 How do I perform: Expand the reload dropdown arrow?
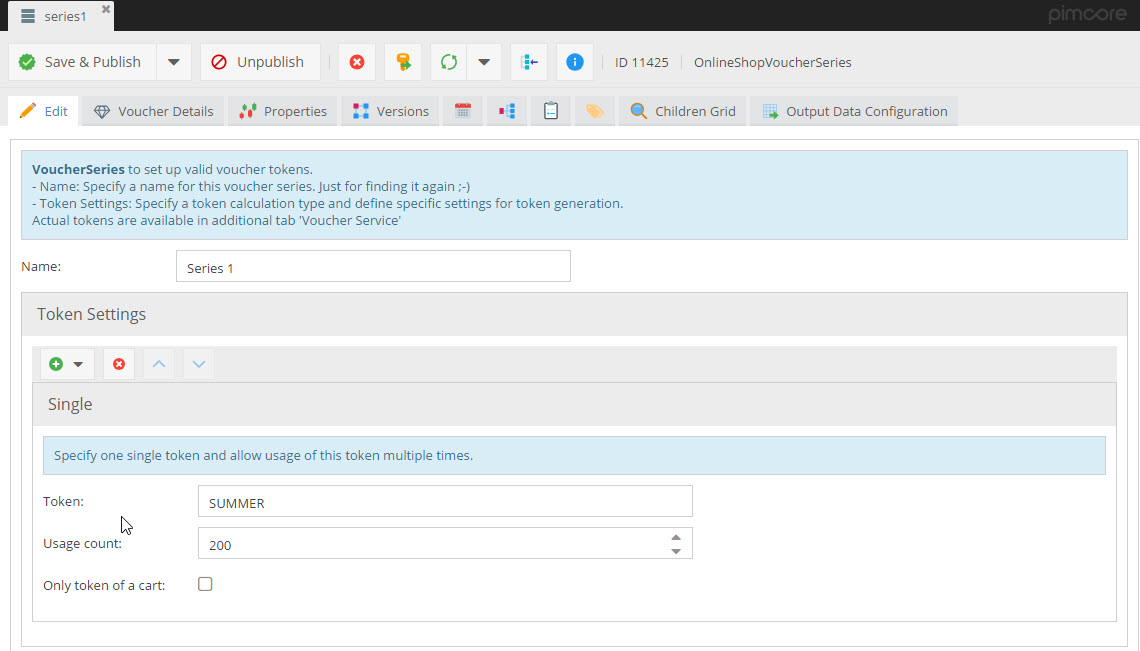484,62
